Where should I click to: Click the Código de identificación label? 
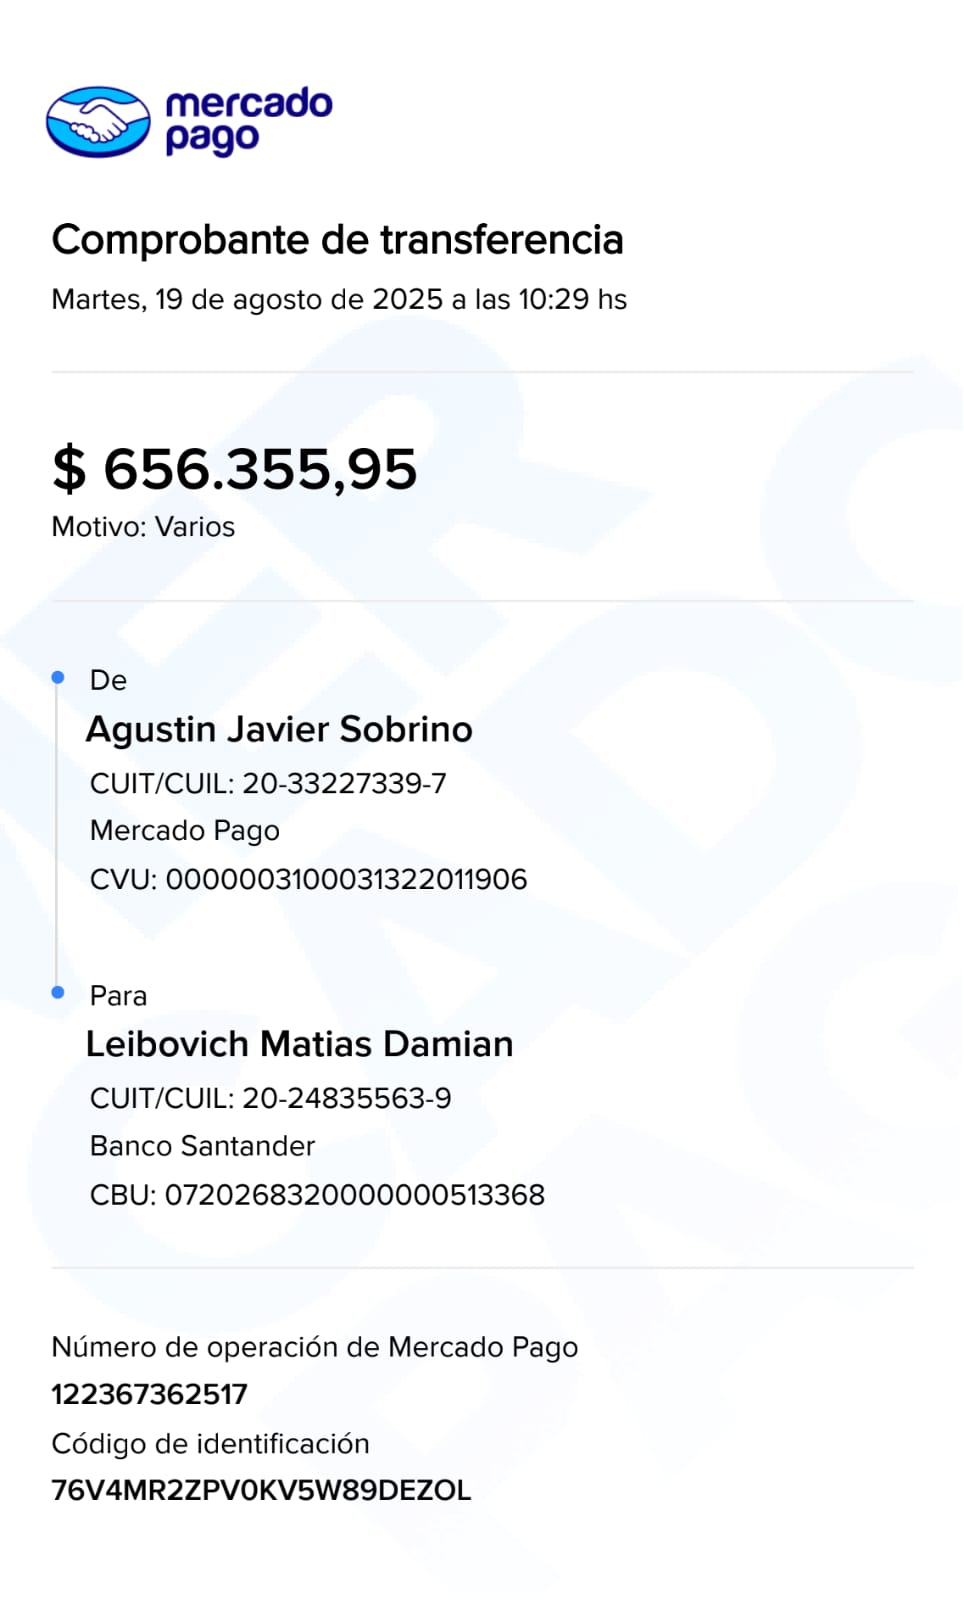click(x=210, y=1444)
